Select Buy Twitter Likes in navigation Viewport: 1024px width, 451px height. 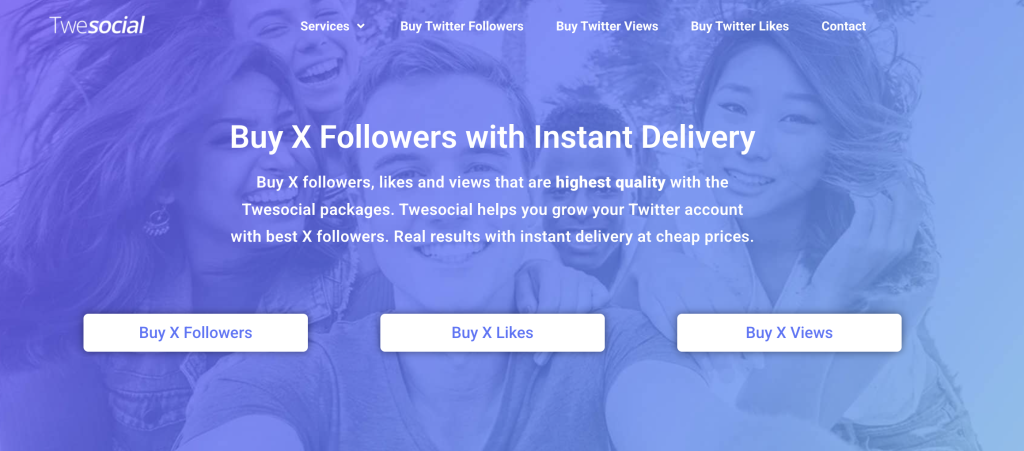[x=739, y=26]
